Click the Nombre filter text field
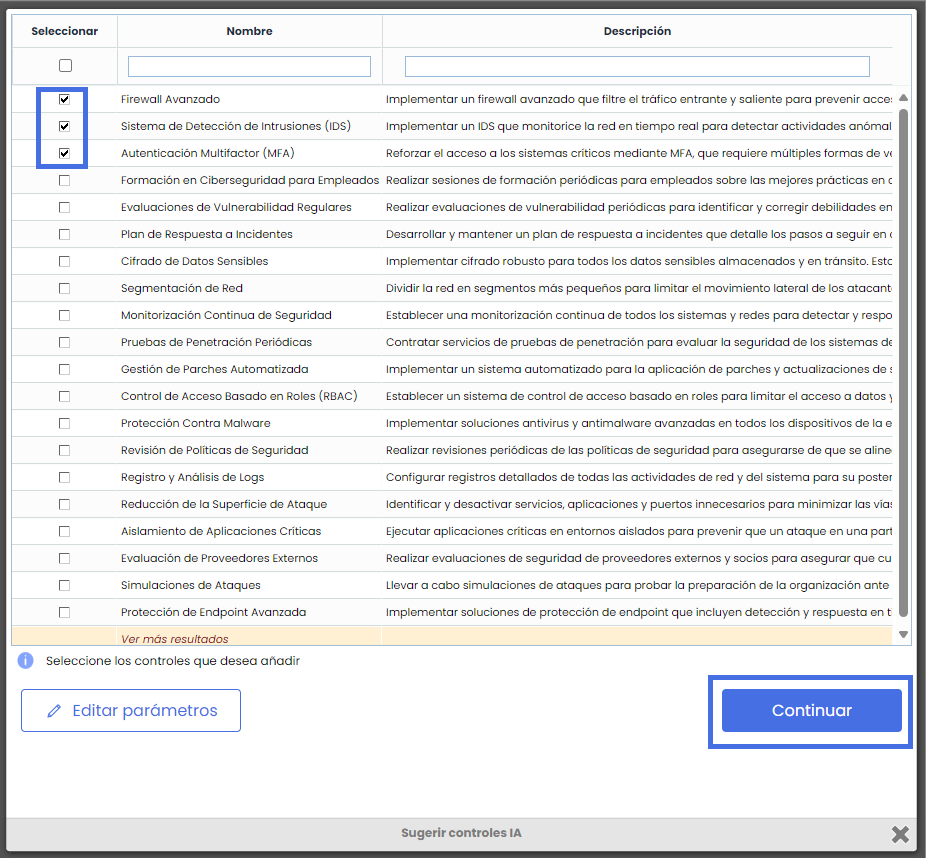Image resolution: width=926 pixels, height=858 pixels. (249, 67)
